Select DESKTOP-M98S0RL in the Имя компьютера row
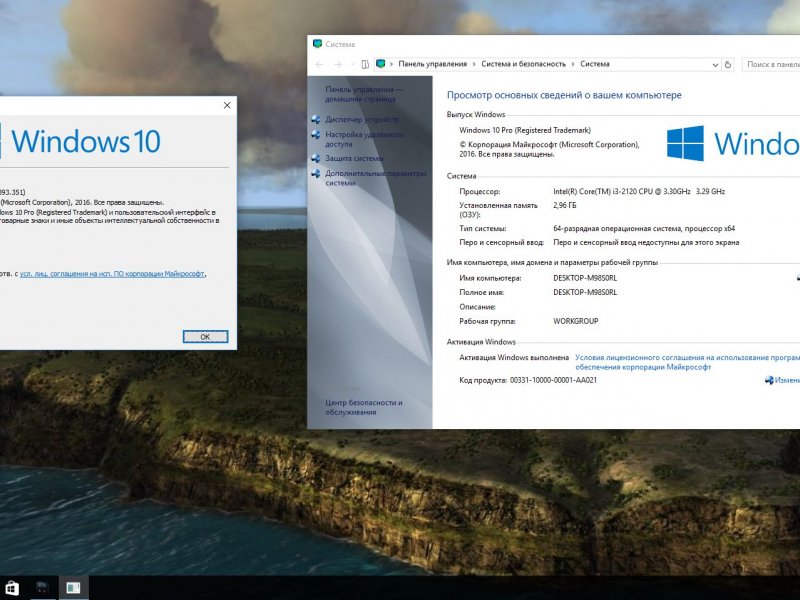This screenshot has height=600, width=800. click(585, 278)
